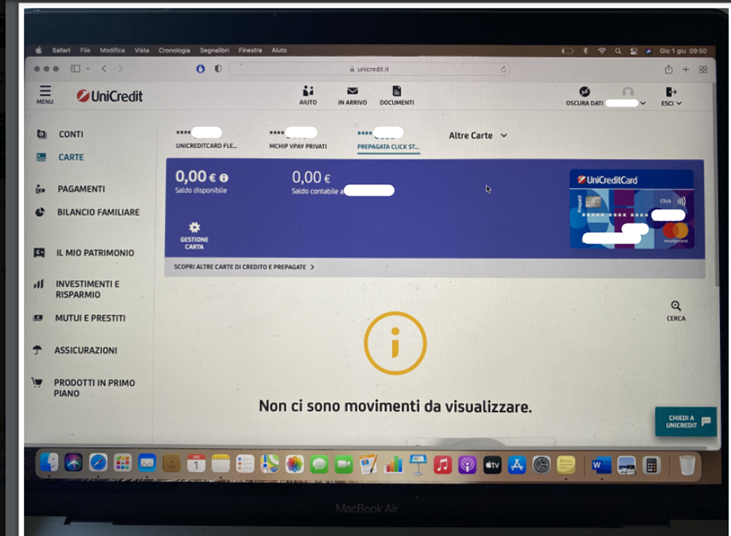Open the Documenti icon
Viewport: 731px width, 536px height.
tap(396, 92)
